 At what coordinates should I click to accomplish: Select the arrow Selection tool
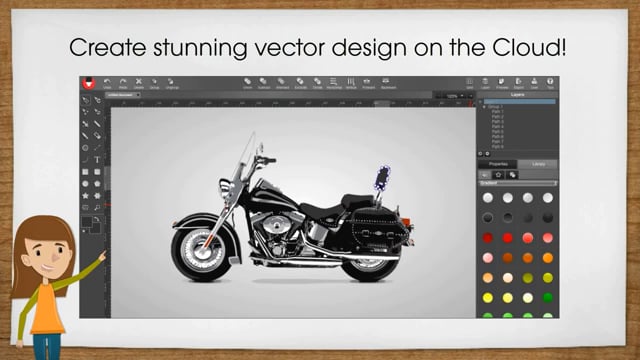pos(85,100)
